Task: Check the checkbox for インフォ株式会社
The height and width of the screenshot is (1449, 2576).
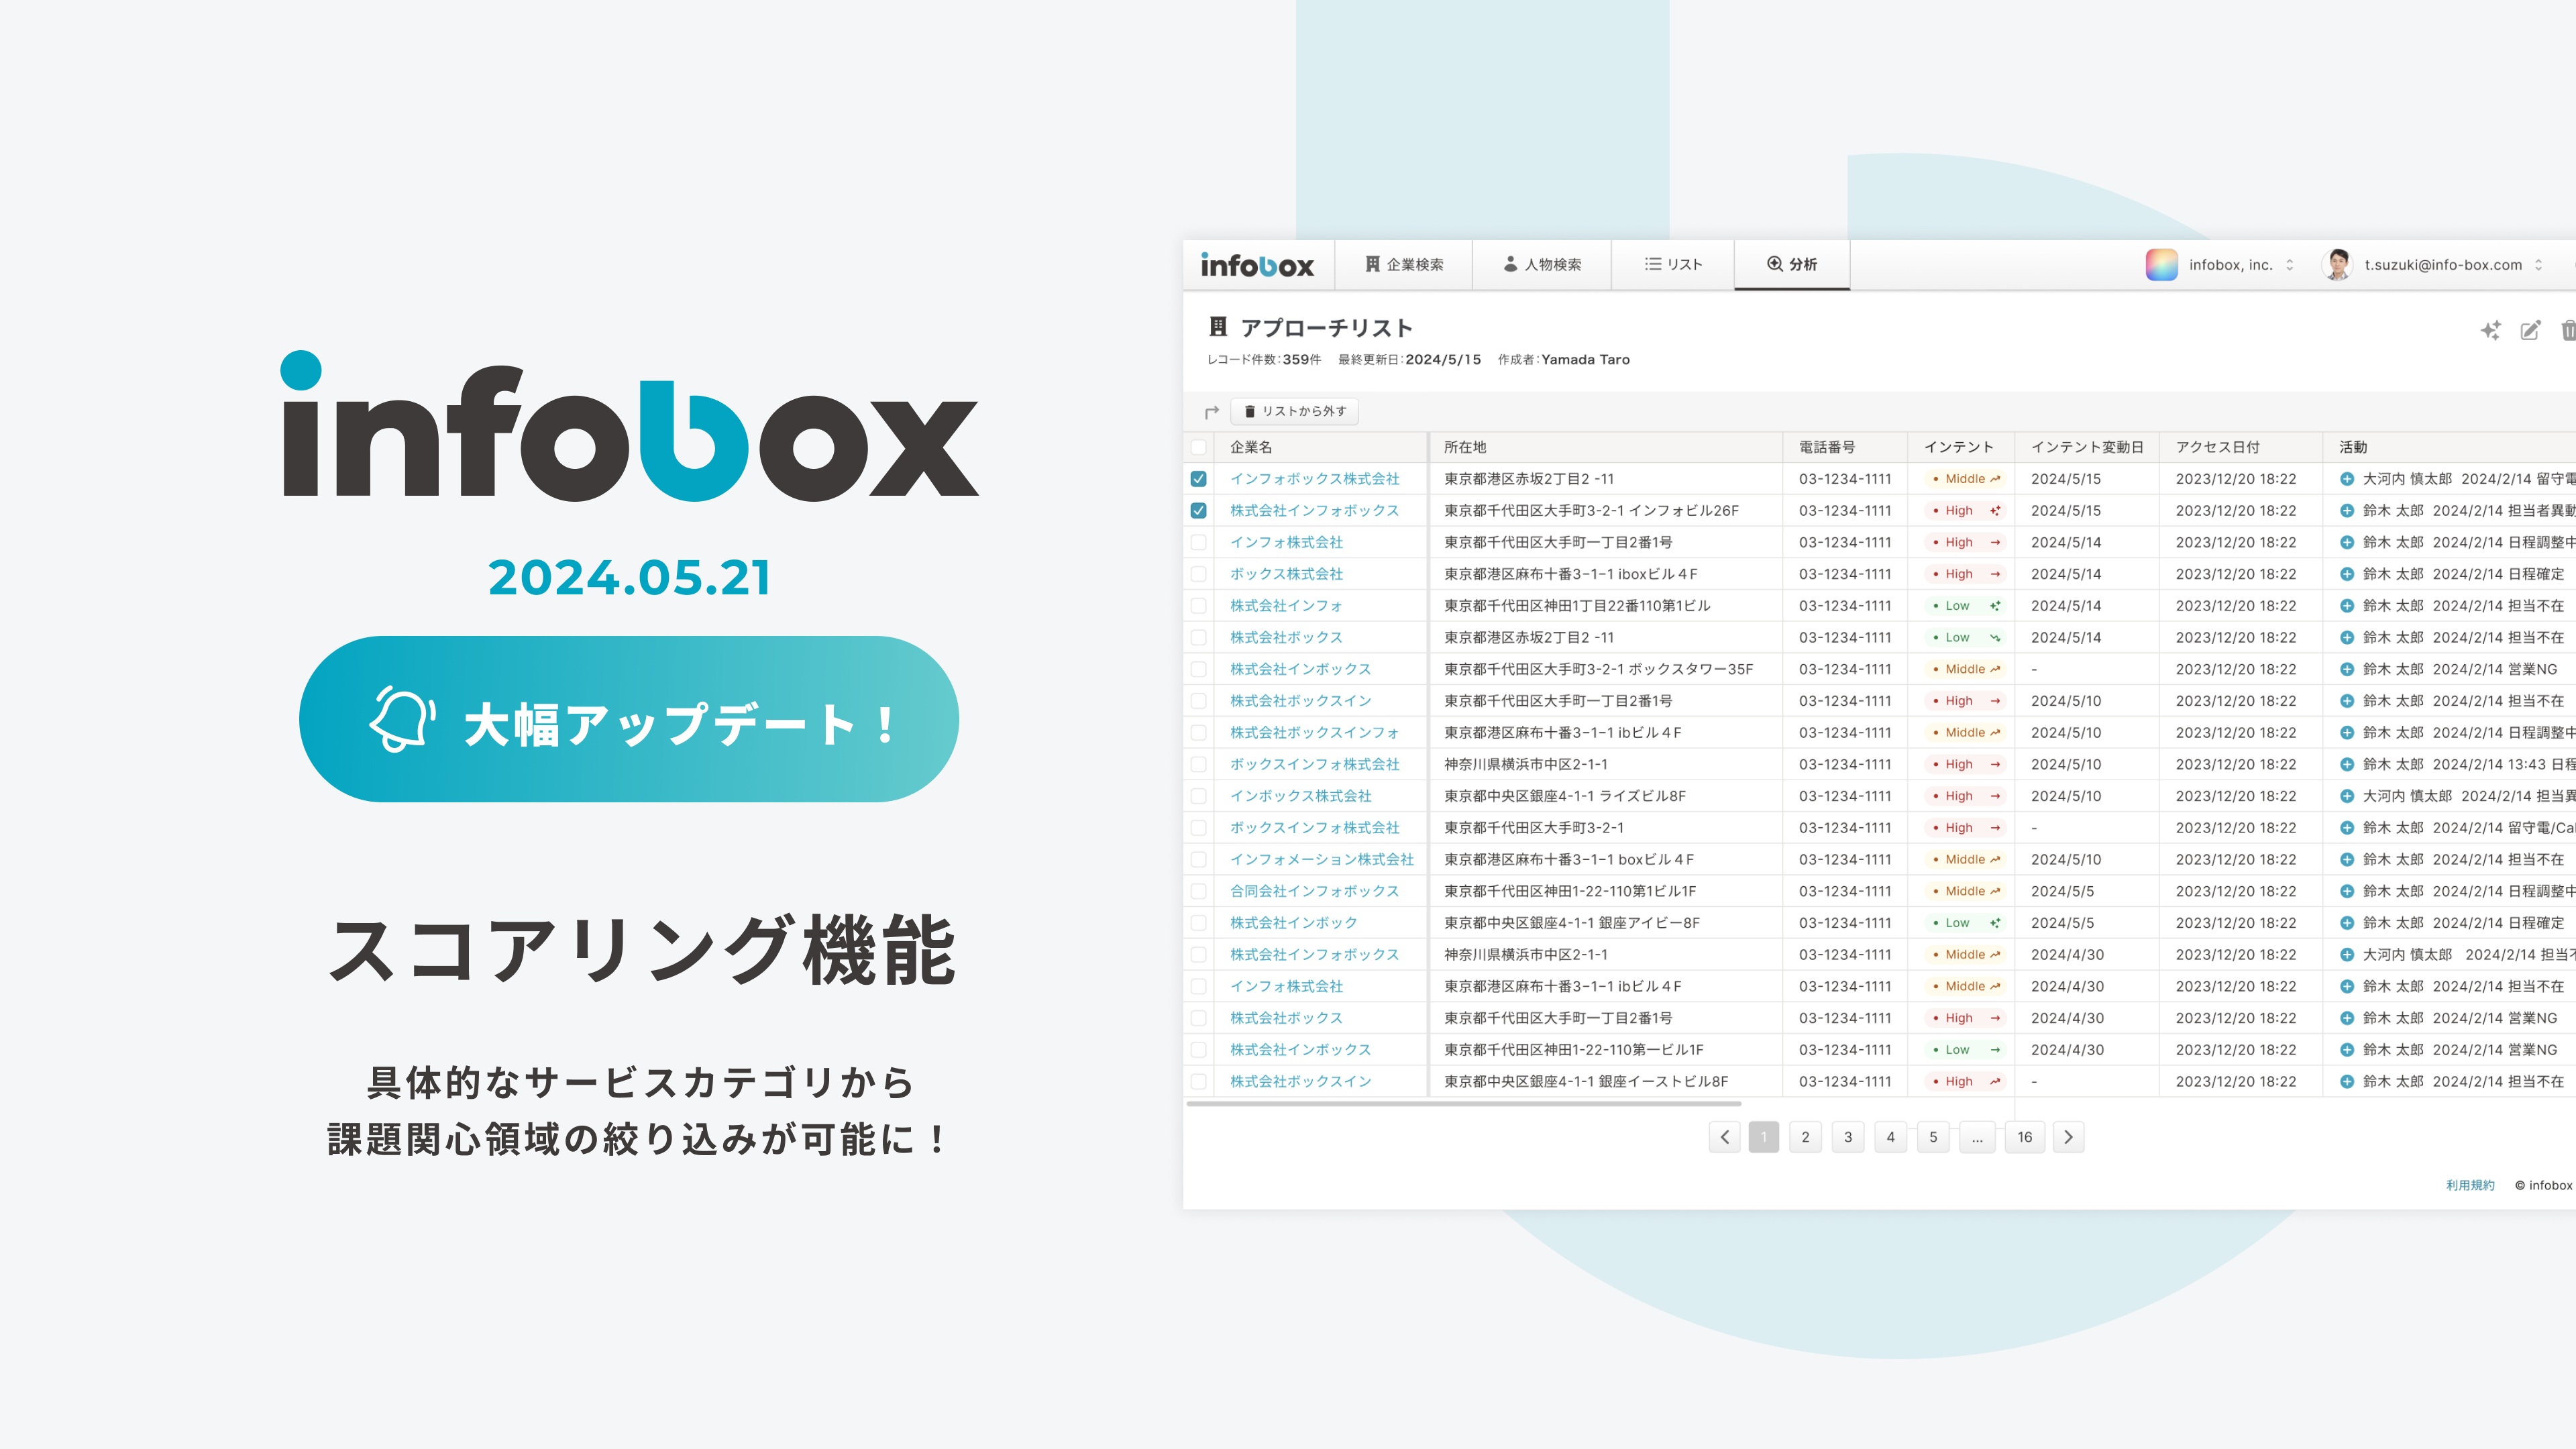Action: coord(1199,542)
